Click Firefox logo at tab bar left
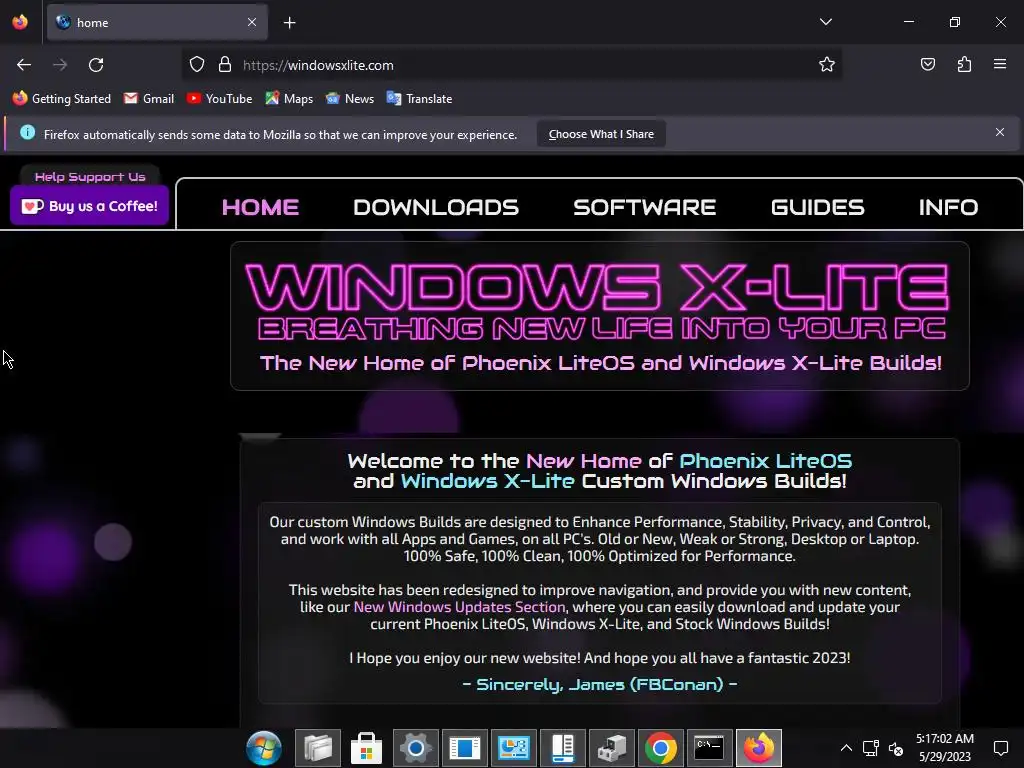Screen dimensions: 1024x768 point(20,22)
